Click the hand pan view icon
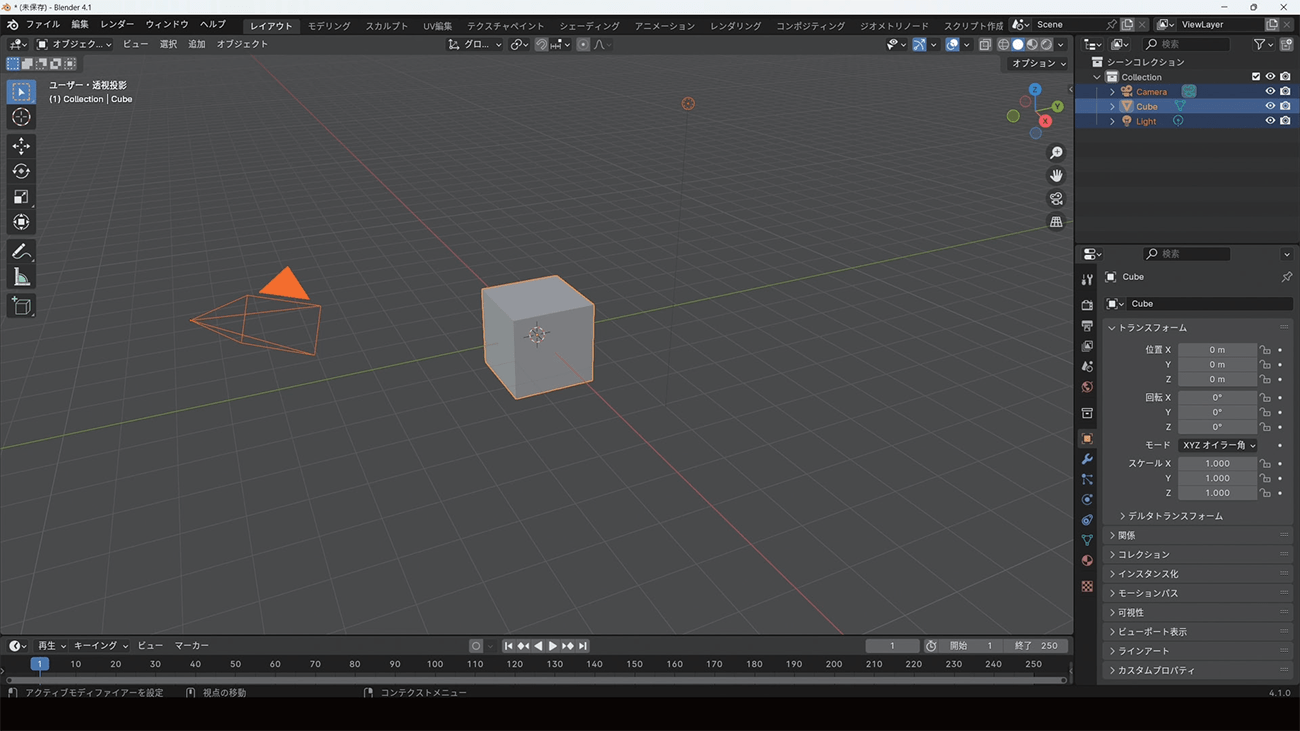The image size is (1300, 731). tap(1056, 176)
